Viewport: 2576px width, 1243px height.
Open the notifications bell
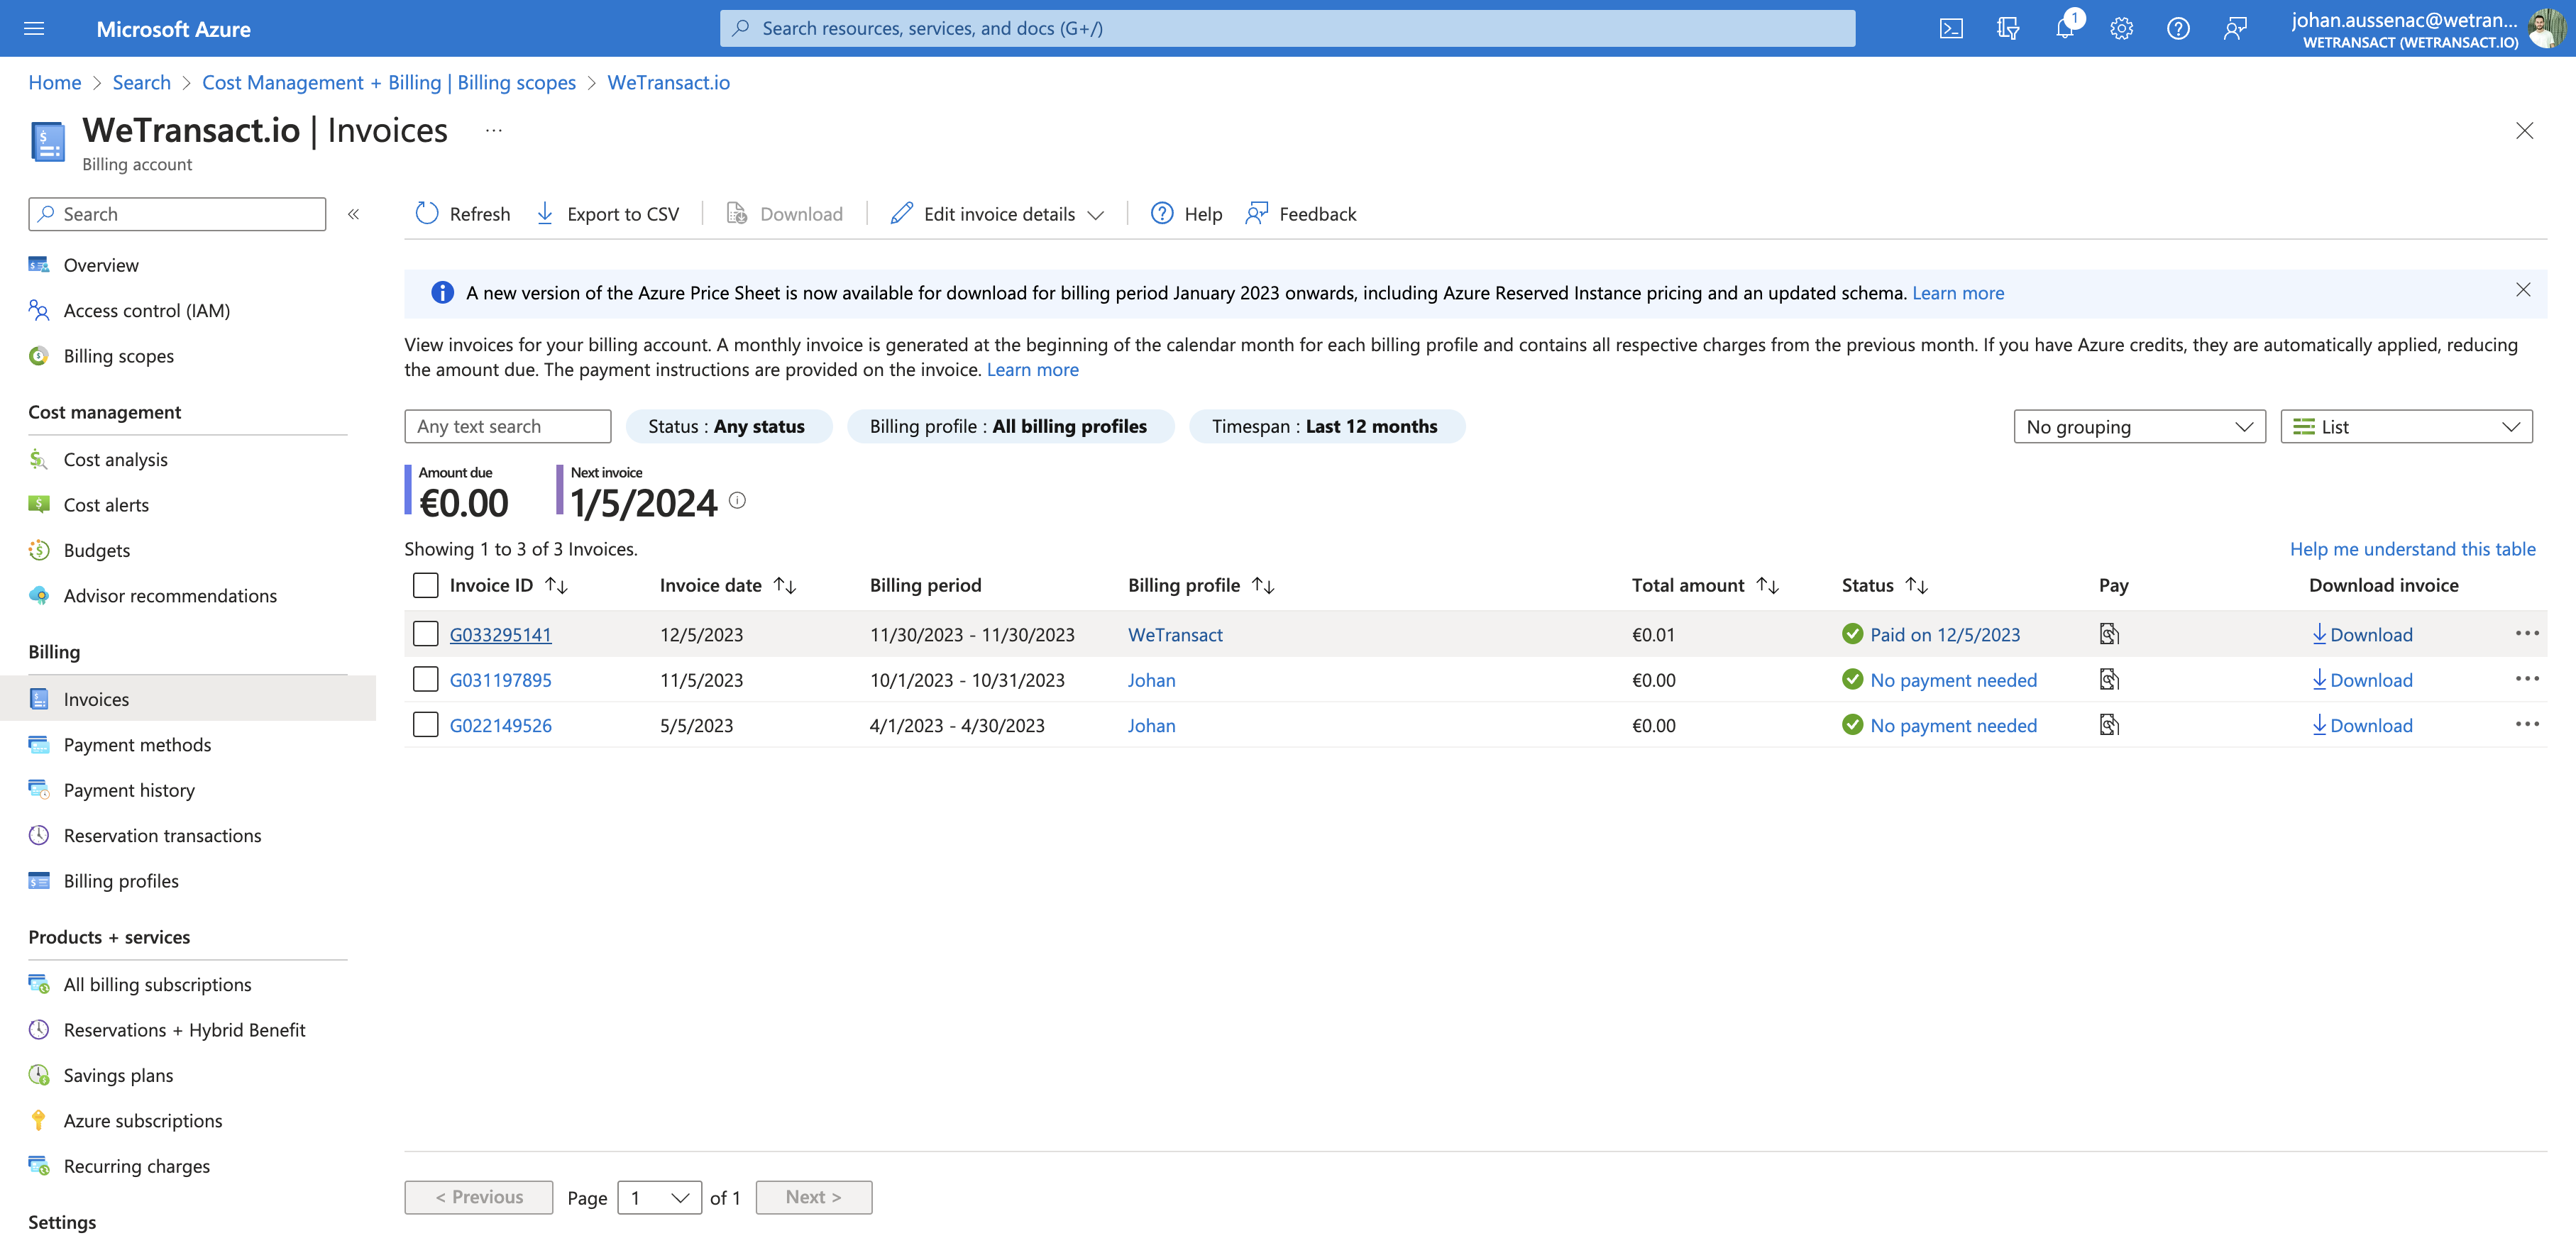(x=2065, y=29)
